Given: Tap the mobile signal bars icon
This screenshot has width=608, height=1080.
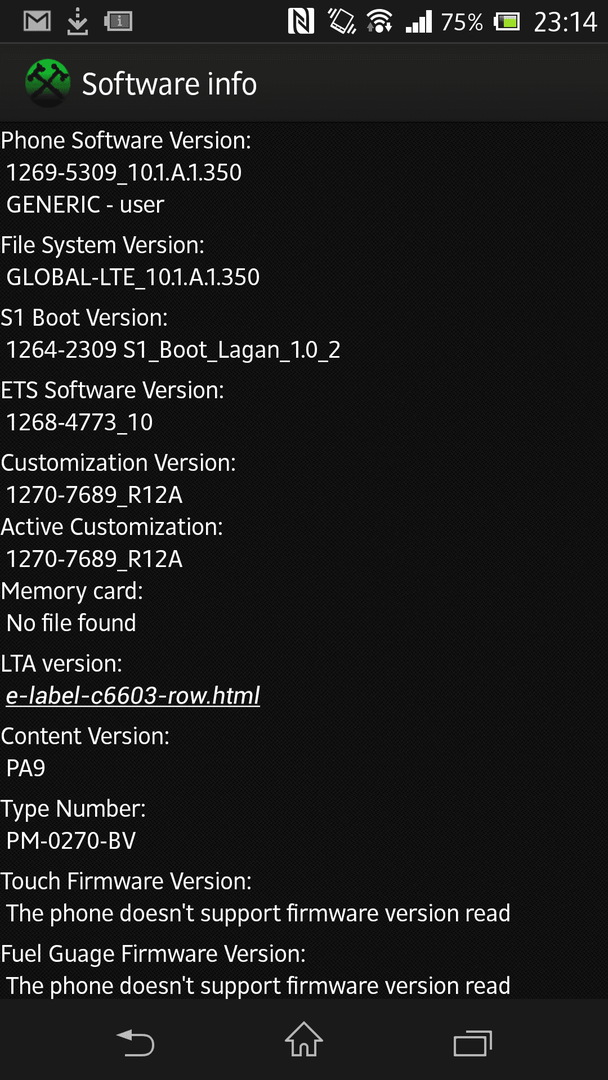Looking at the screenshot, I should pos(418,22).
